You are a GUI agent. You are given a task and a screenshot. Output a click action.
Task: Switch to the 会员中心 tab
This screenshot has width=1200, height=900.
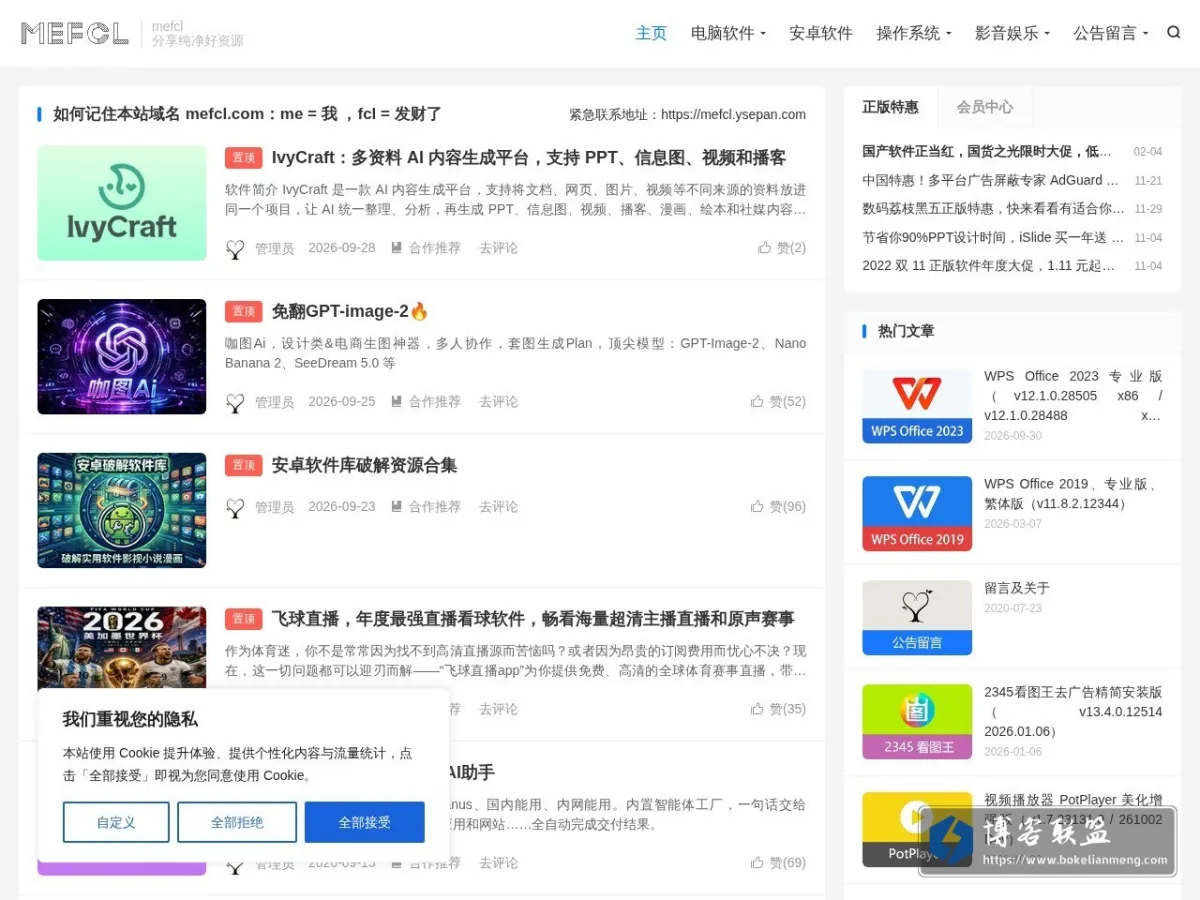click(985, 106)
